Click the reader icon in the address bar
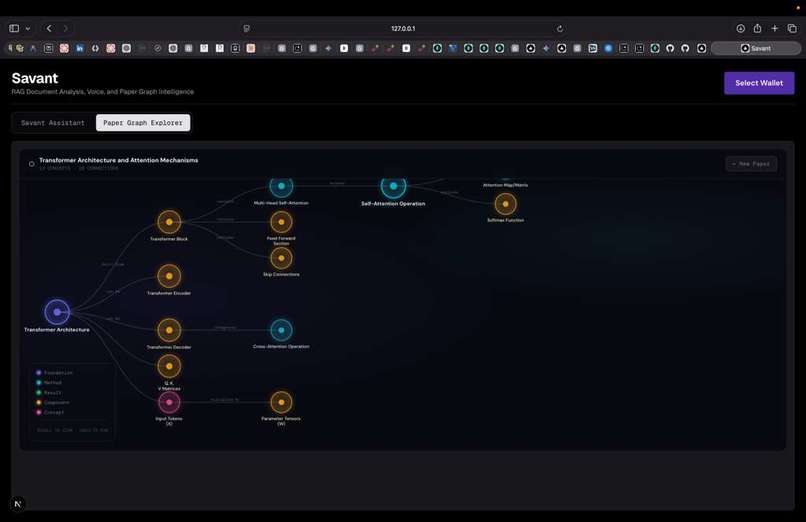Viewport: 806px width, 522px height. [x=247, y=28]
